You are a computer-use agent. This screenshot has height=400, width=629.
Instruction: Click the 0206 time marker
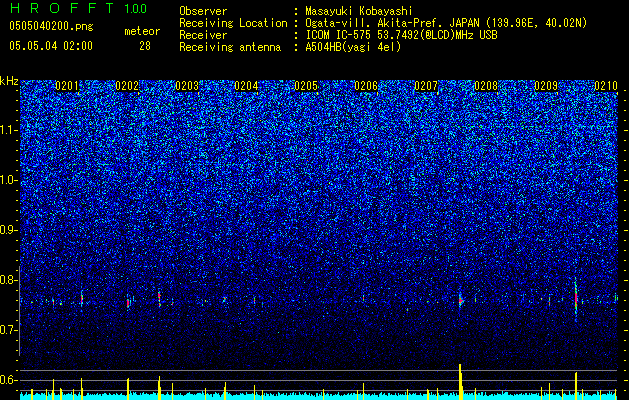[366, 86]
